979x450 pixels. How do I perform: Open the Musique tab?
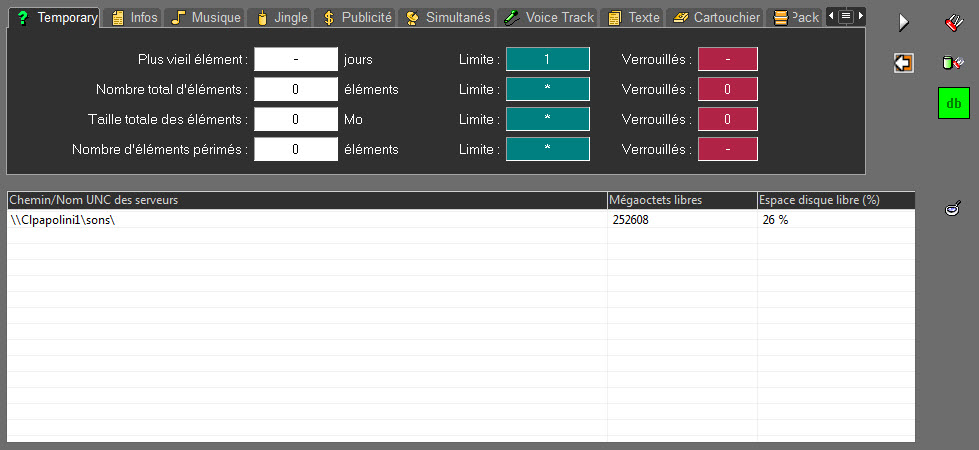point(206,17)
